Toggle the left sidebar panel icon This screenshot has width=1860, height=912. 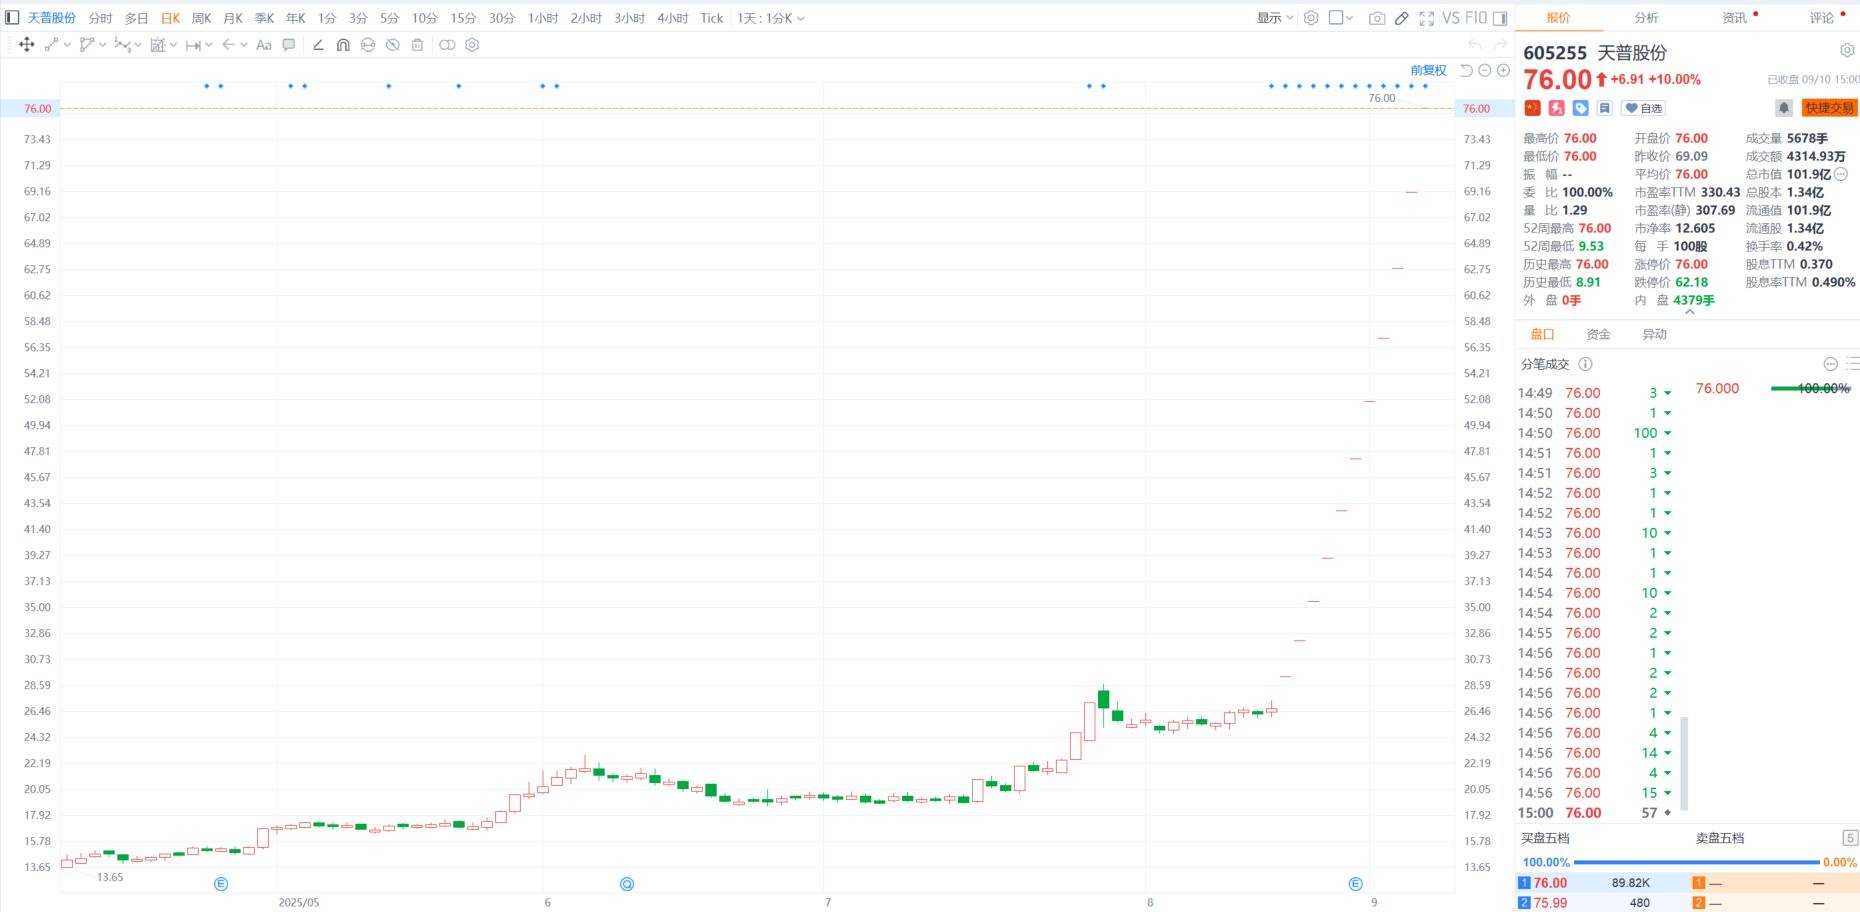click(x=12, y=18)
